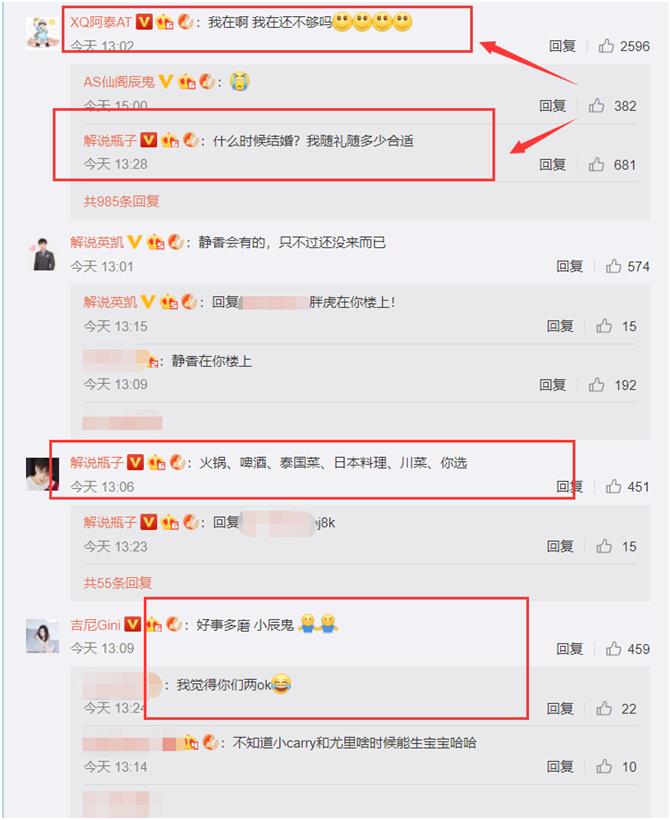Click verified V badge beside 解说英凯 at 13:01
The width and height of the screenshot is (671, 820).
(134, 242)
